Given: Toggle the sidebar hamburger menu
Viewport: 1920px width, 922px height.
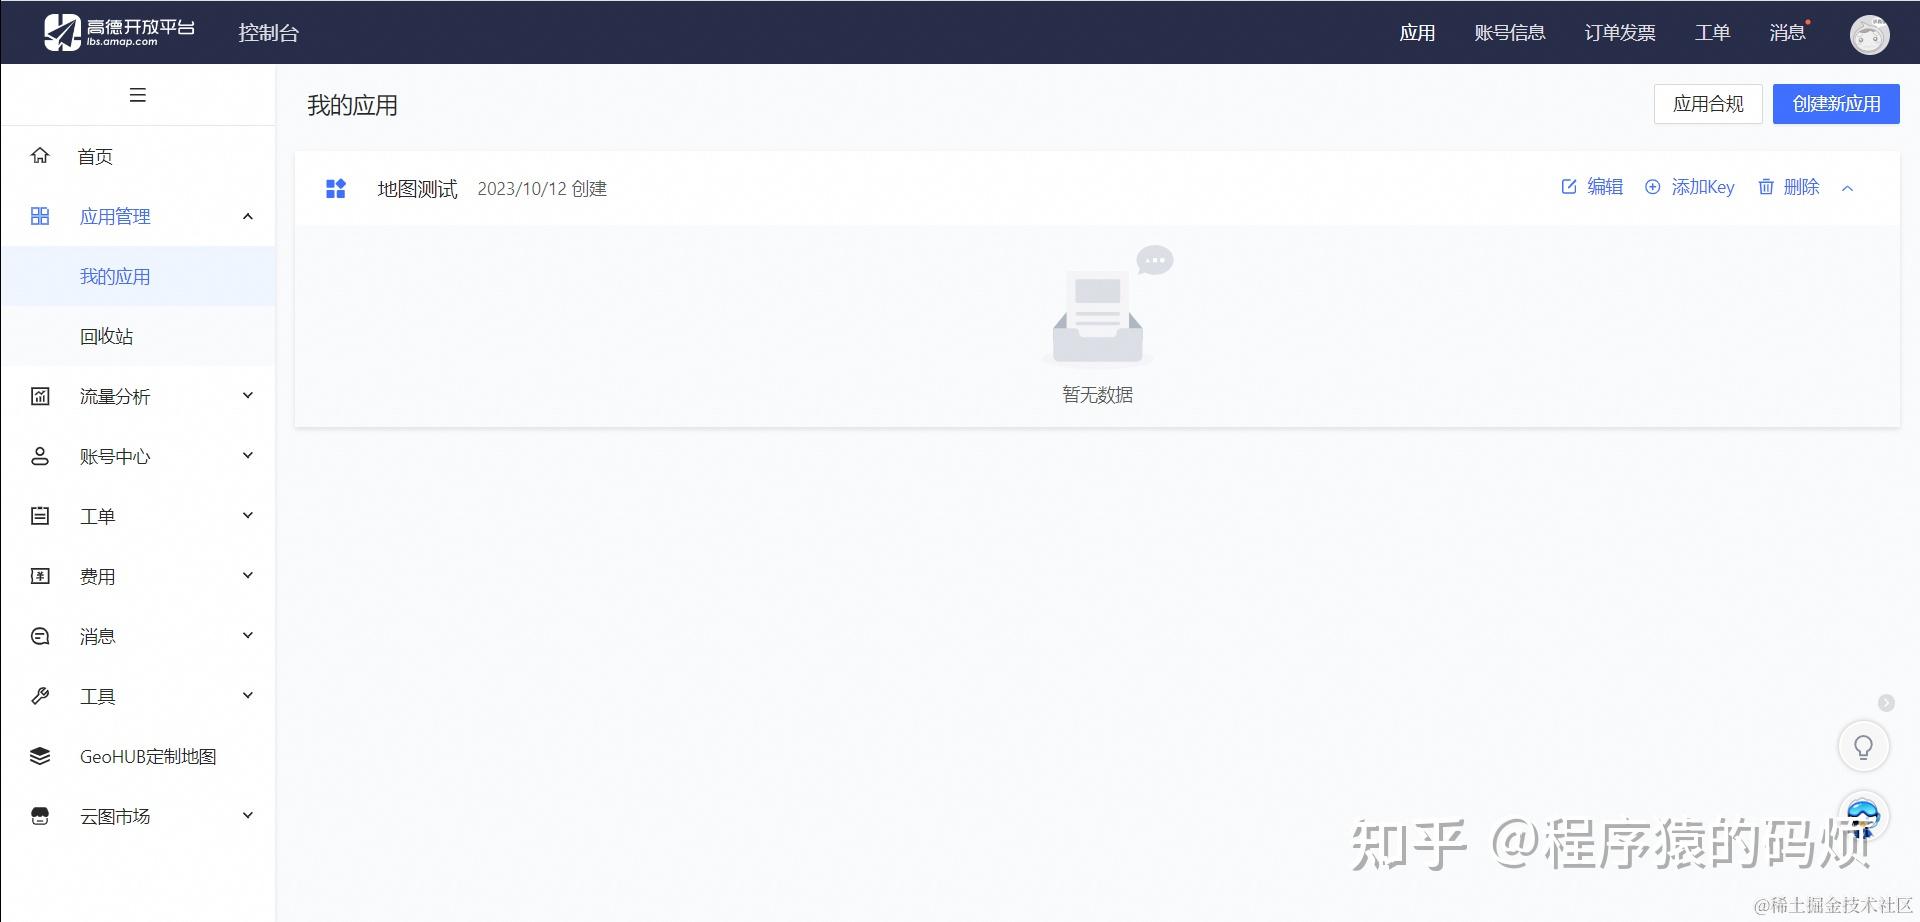Looking at the screenshot, I should (138, 95).
